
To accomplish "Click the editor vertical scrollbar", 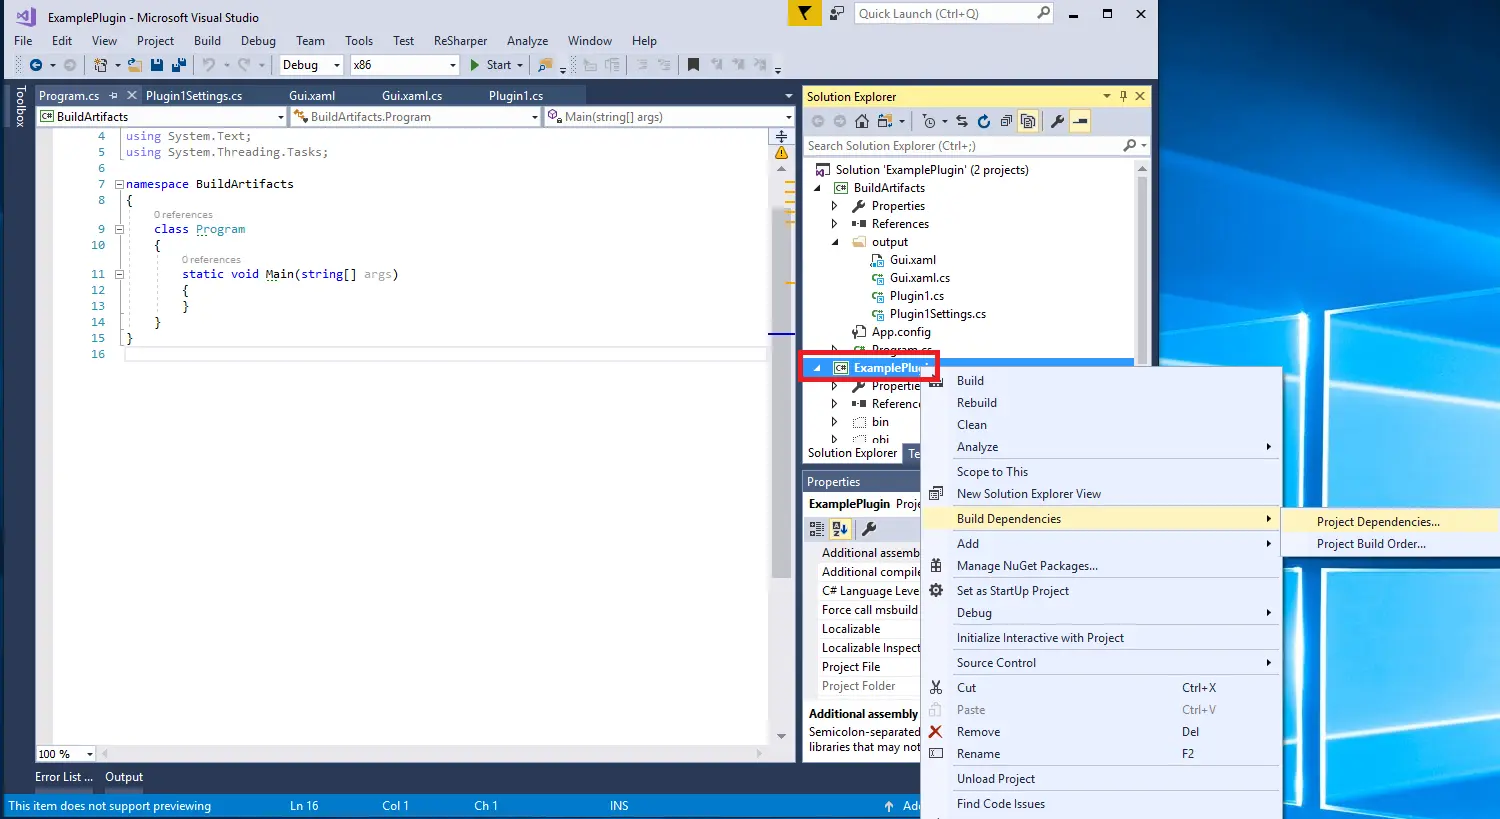I will [782, 393].
